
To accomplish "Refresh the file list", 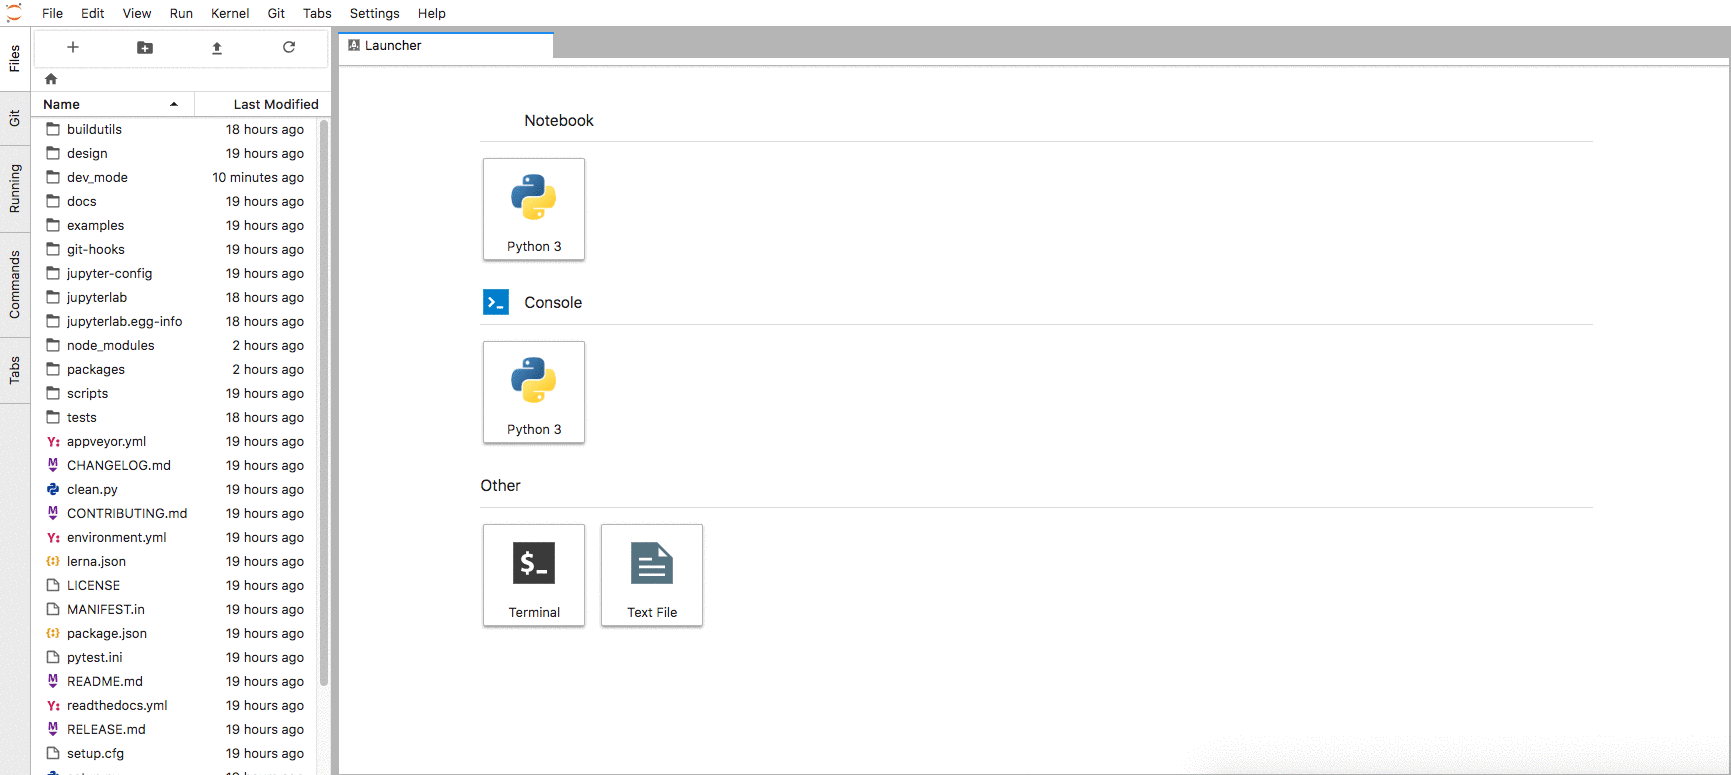I will [x=289, y=47].
